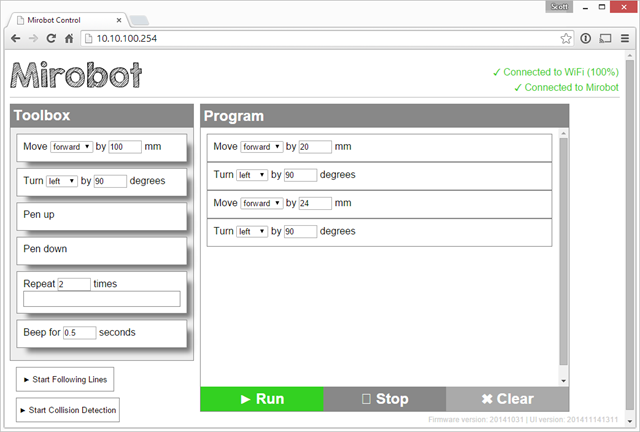Start Collision Detection
This screenshot has height=432, width=640.
coord(68,410)
